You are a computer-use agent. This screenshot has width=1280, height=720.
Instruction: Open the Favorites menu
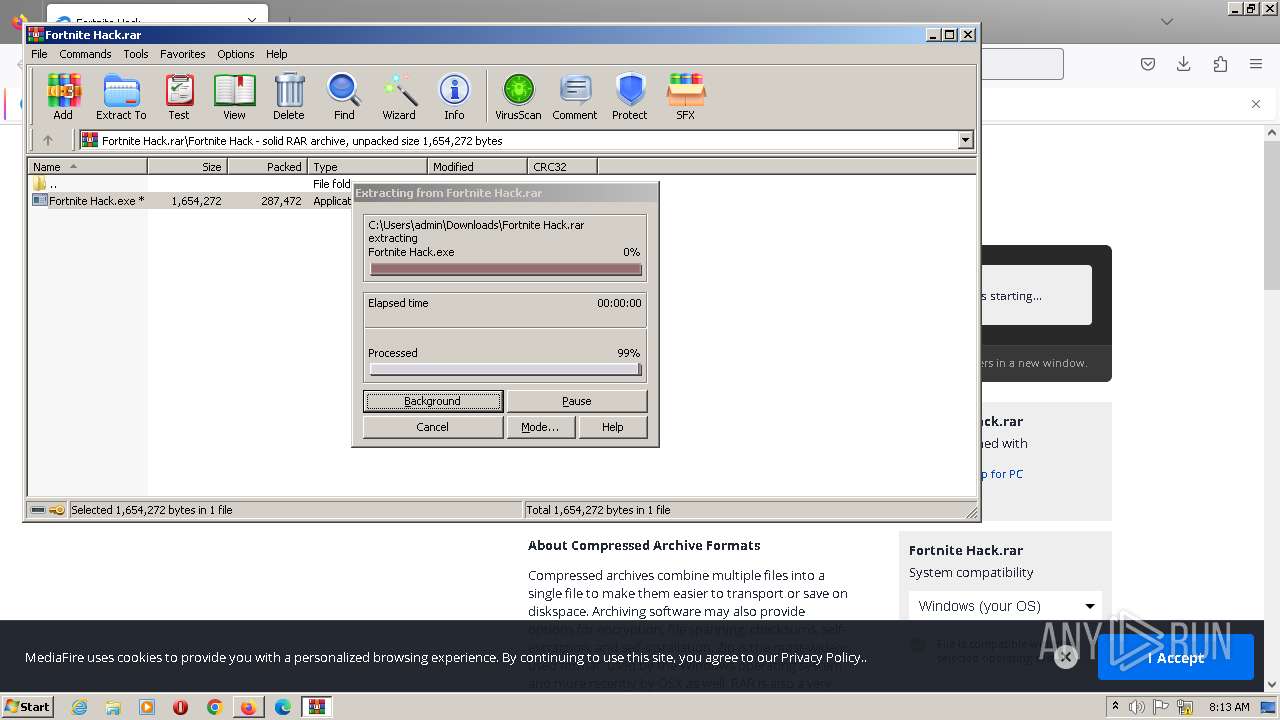pos(183,54)
